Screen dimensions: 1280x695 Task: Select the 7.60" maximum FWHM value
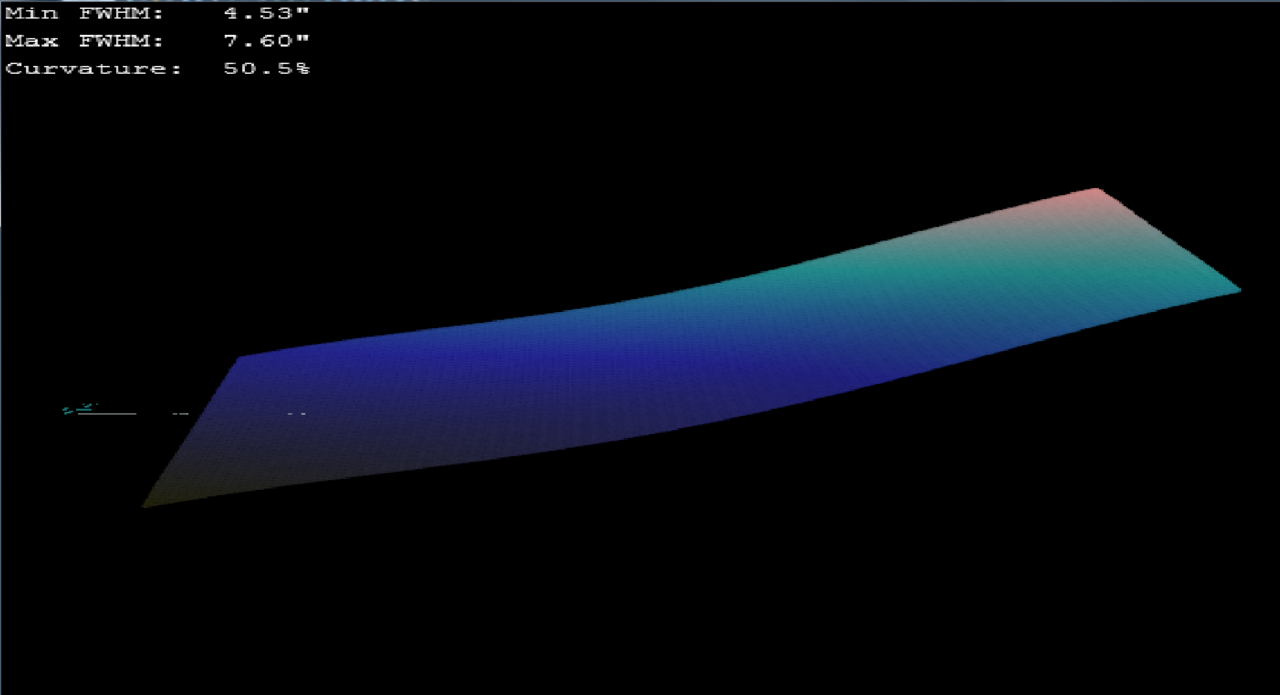click(x=268, y=41)
